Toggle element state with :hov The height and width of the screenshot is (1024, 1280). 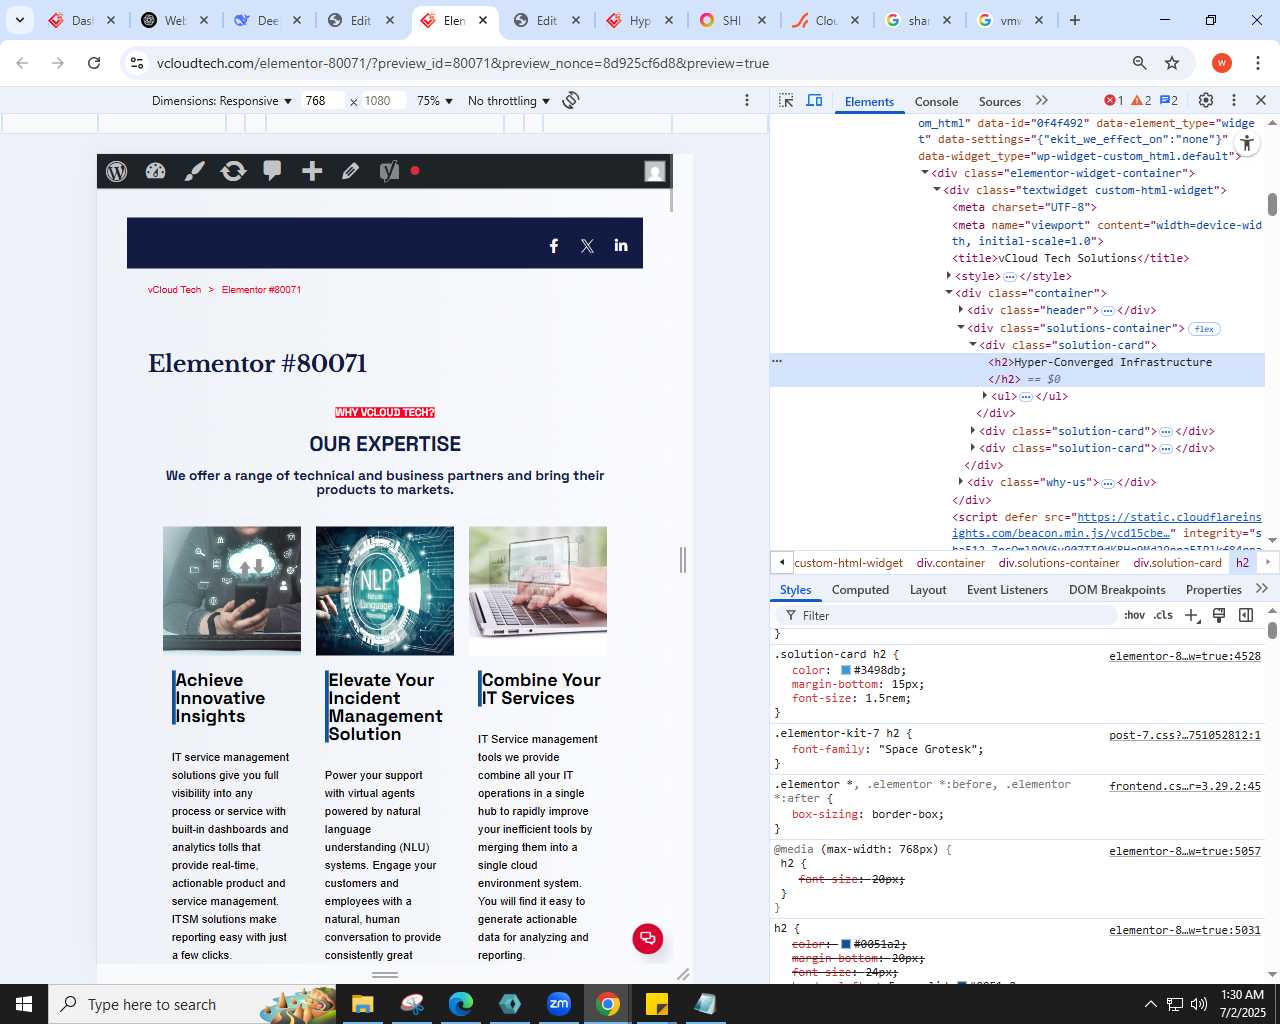pos(1134,615)
